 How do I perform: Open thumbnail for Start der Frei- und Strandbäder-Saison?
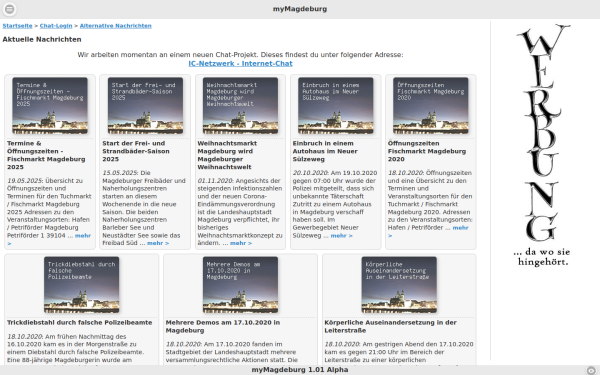pos(145,106)
